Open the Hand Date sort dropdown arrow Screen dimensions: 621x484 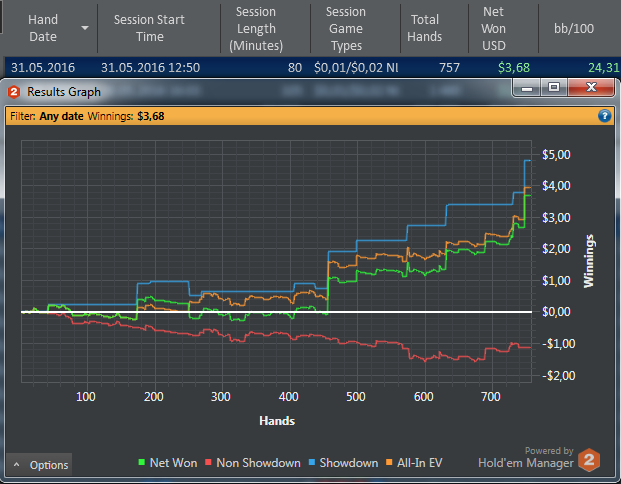pyautogui.click(x=85, y=28)
